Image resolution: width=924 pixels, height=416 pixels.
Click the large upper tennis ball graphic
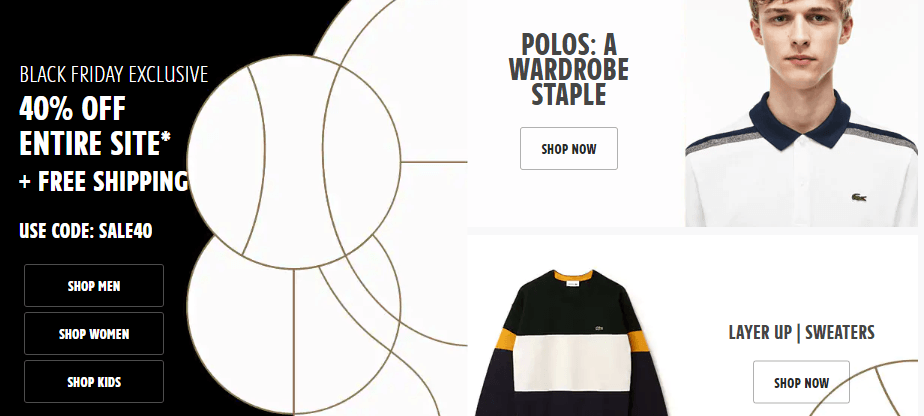tap(294, 162)
